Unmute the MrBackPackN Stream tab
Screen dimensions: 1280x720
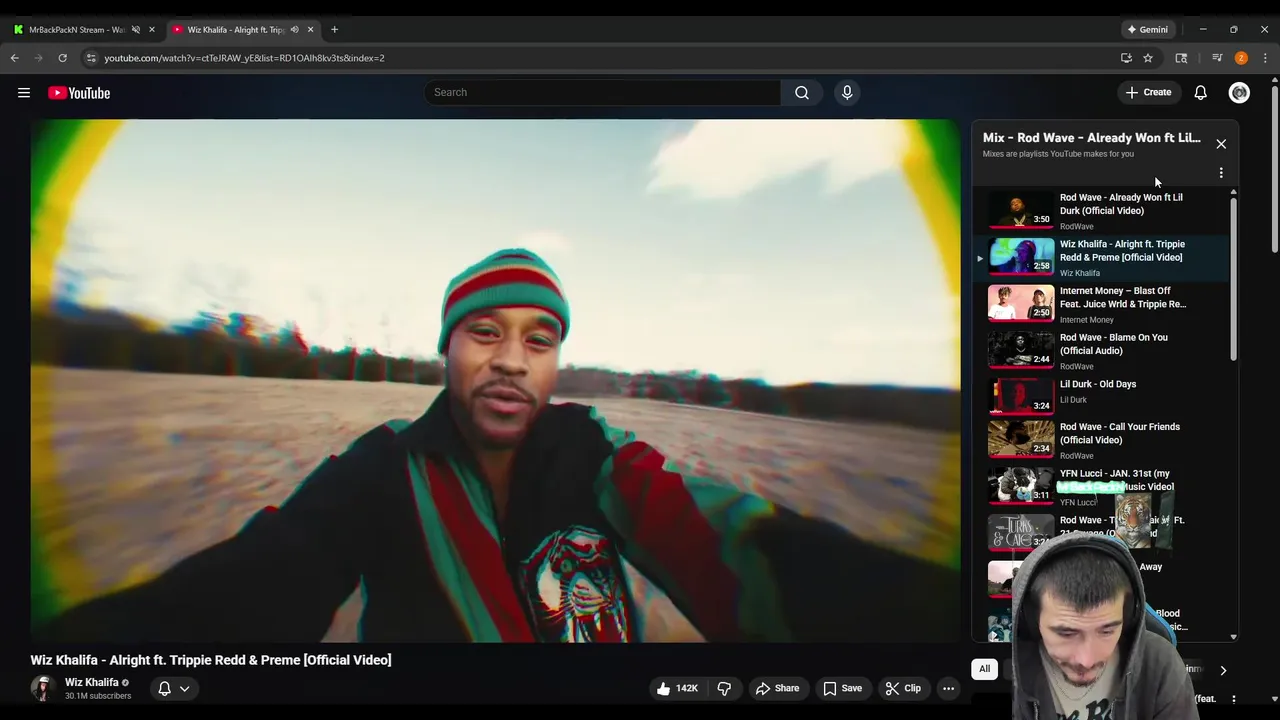tap(136, 29)
